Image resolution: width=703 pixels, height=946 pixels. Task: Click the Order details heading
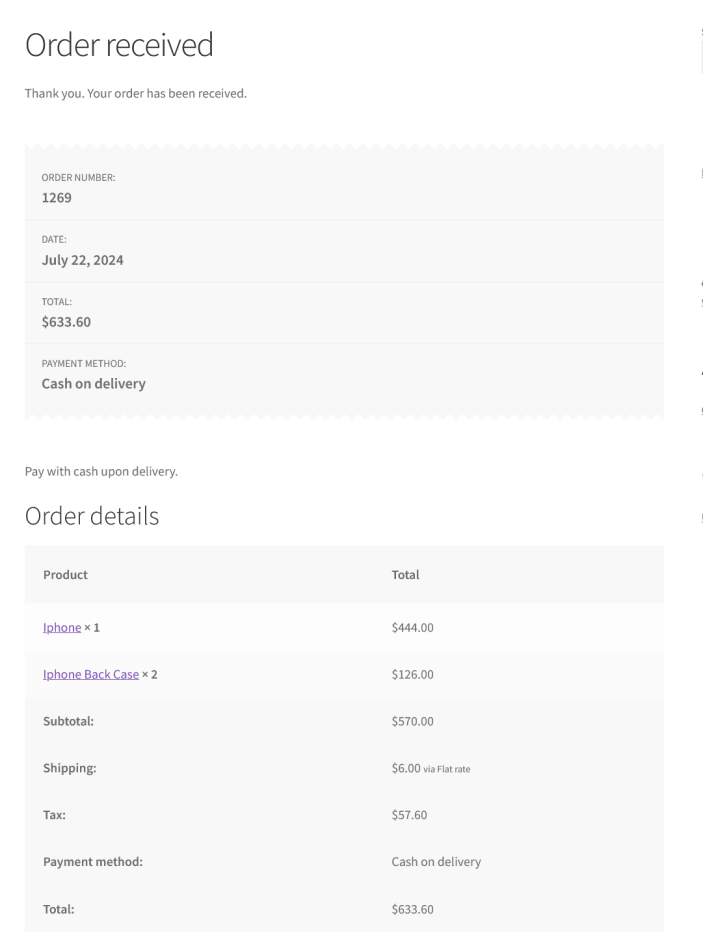tap(92, 516)
